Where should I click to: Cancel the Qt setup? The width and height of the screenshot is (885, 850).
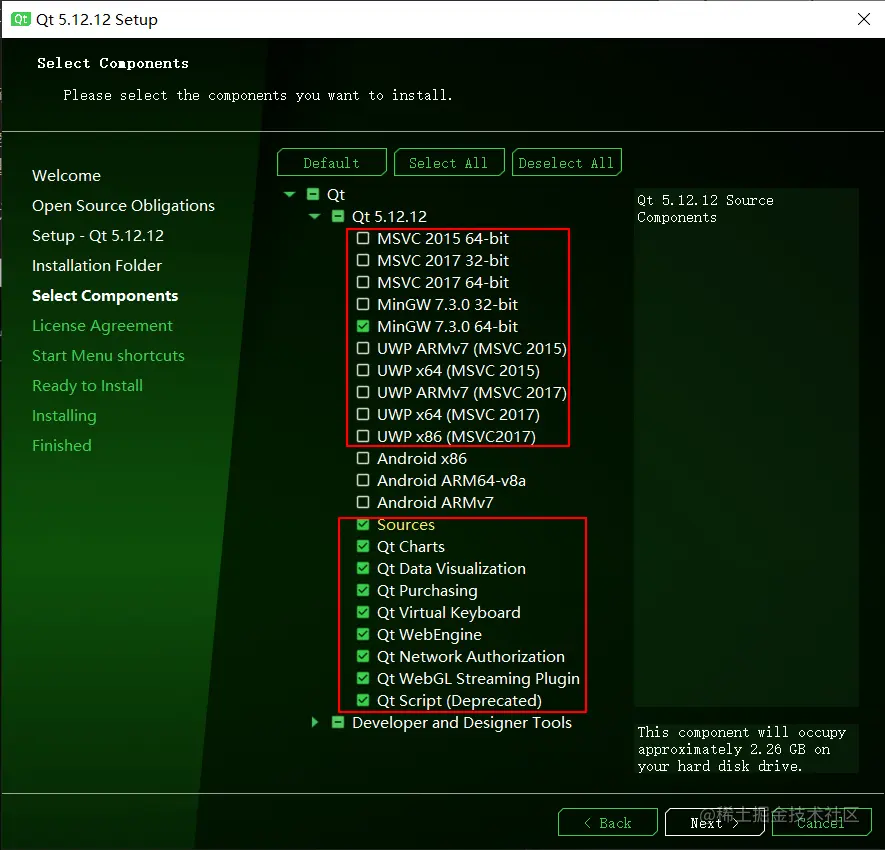click(x=821, y=822)
